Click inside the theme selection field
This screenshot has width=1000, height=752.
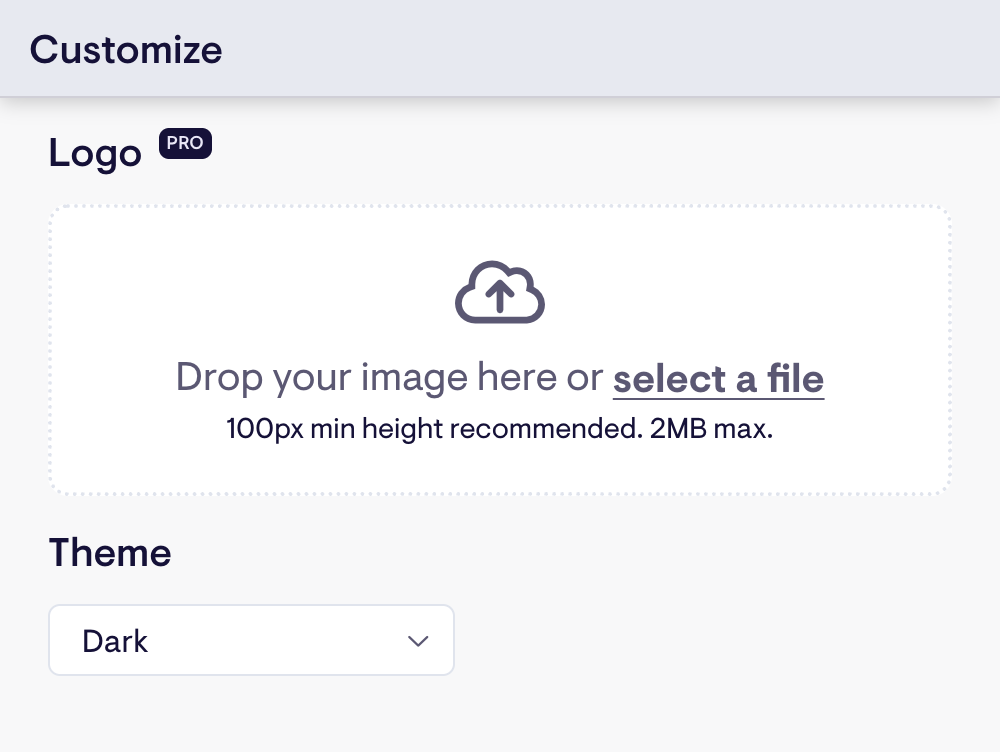point(200,640)
